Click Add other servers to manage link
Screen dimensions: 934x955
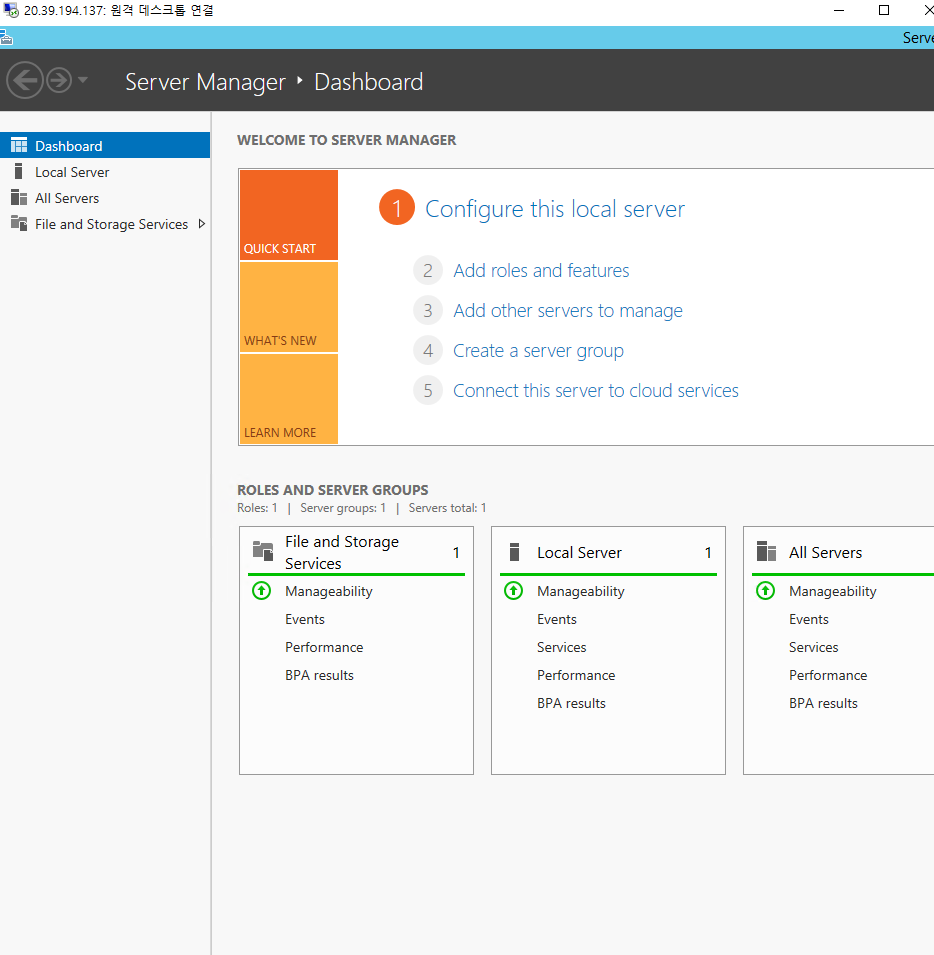(567, 311)
